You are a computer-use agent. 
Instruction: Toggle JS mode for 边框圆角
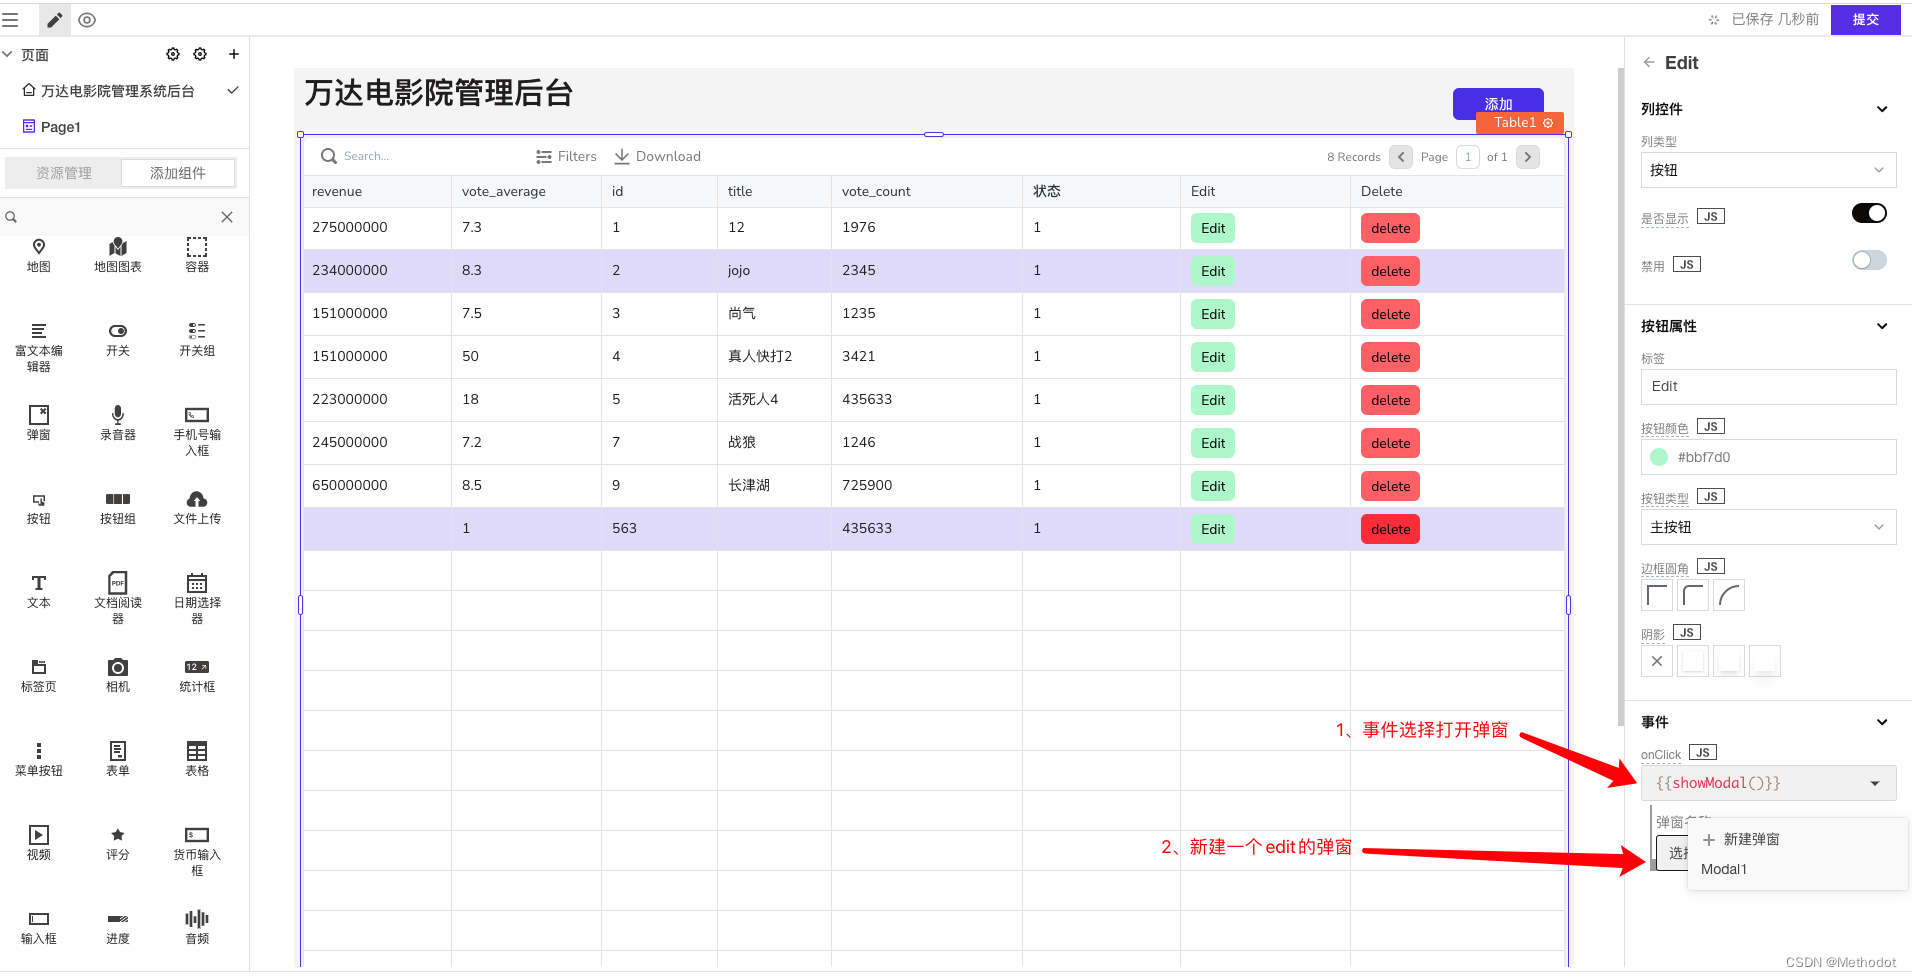pos(1711,567)
